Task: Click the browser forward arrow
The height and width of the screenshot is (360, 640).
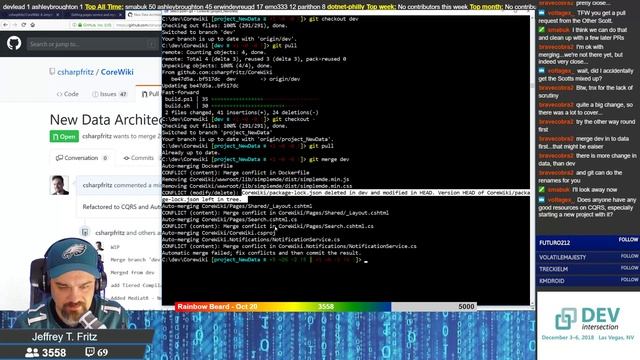Action: (14, 25)
